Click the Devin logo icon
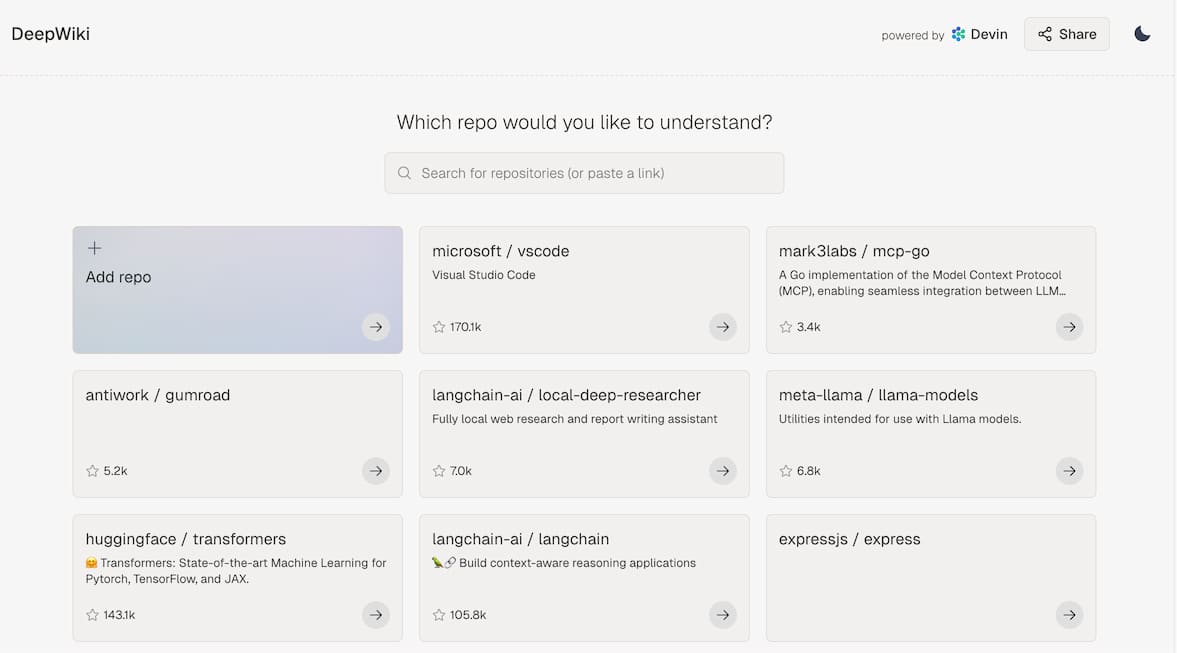The height and width of the screenshot is (653, 1177). (x=958, y=34)
